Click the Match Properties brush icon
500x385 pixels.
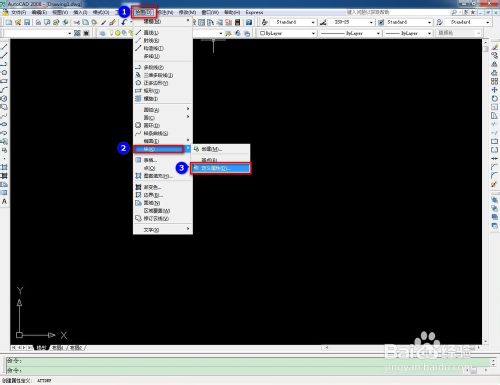pos(113,22)
